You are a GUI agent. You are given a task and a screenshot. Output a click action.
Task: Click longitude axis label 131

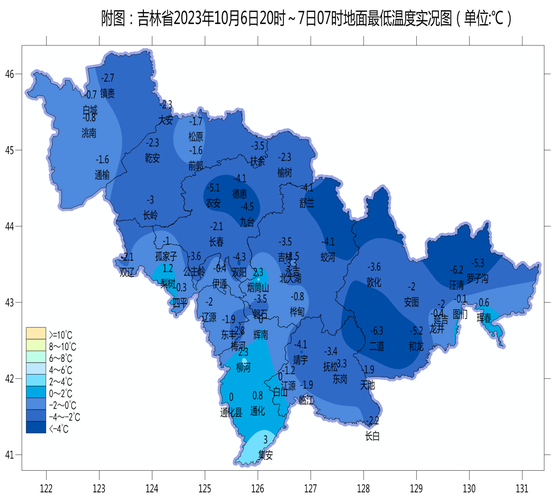[x=522, y=489]
